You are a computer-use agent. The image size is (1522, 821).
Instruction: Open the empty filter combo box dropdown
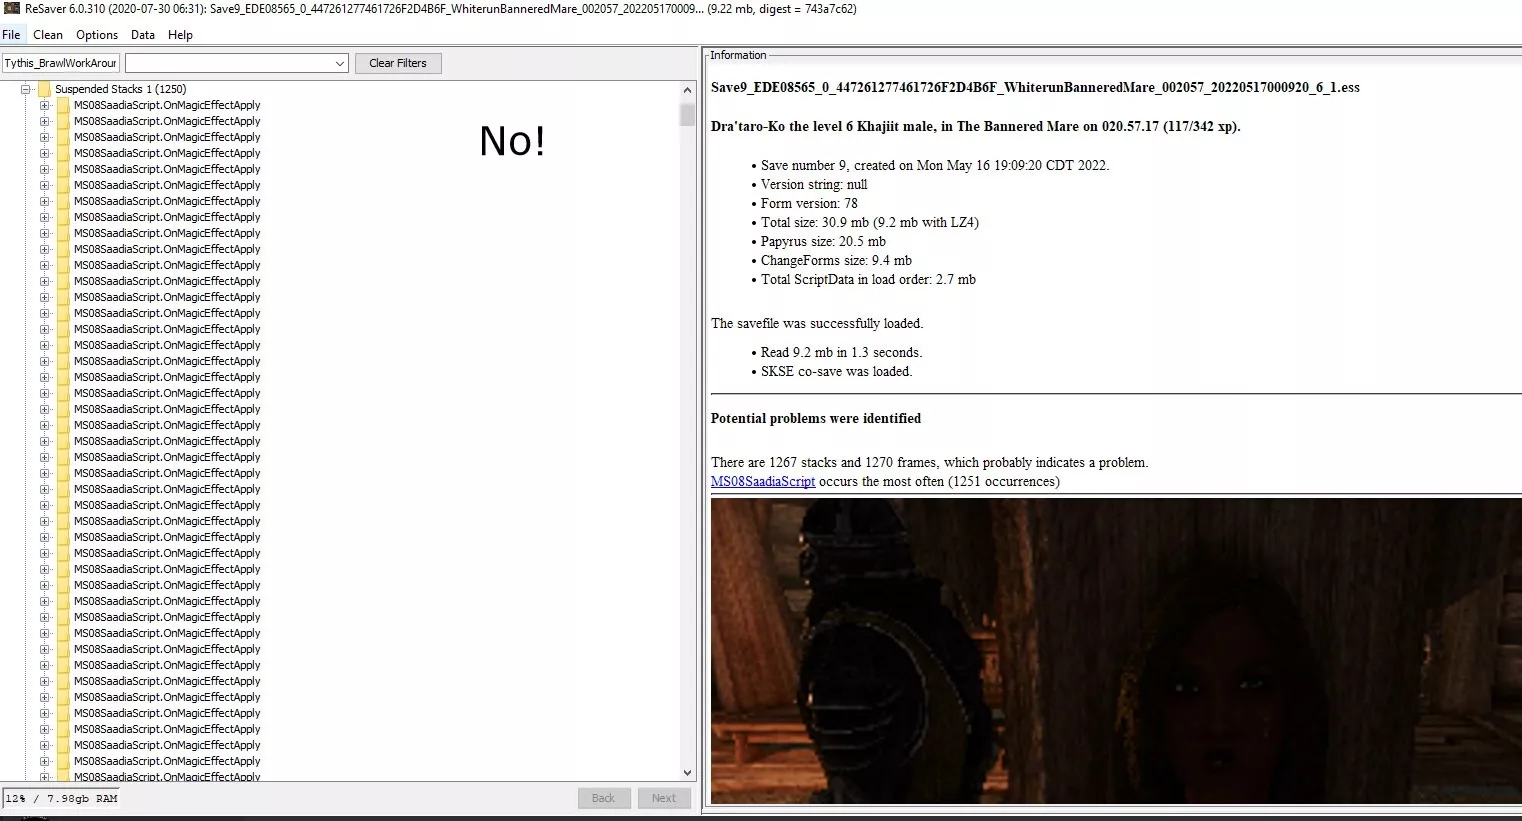pyautogui.click(x=339, y=63)
